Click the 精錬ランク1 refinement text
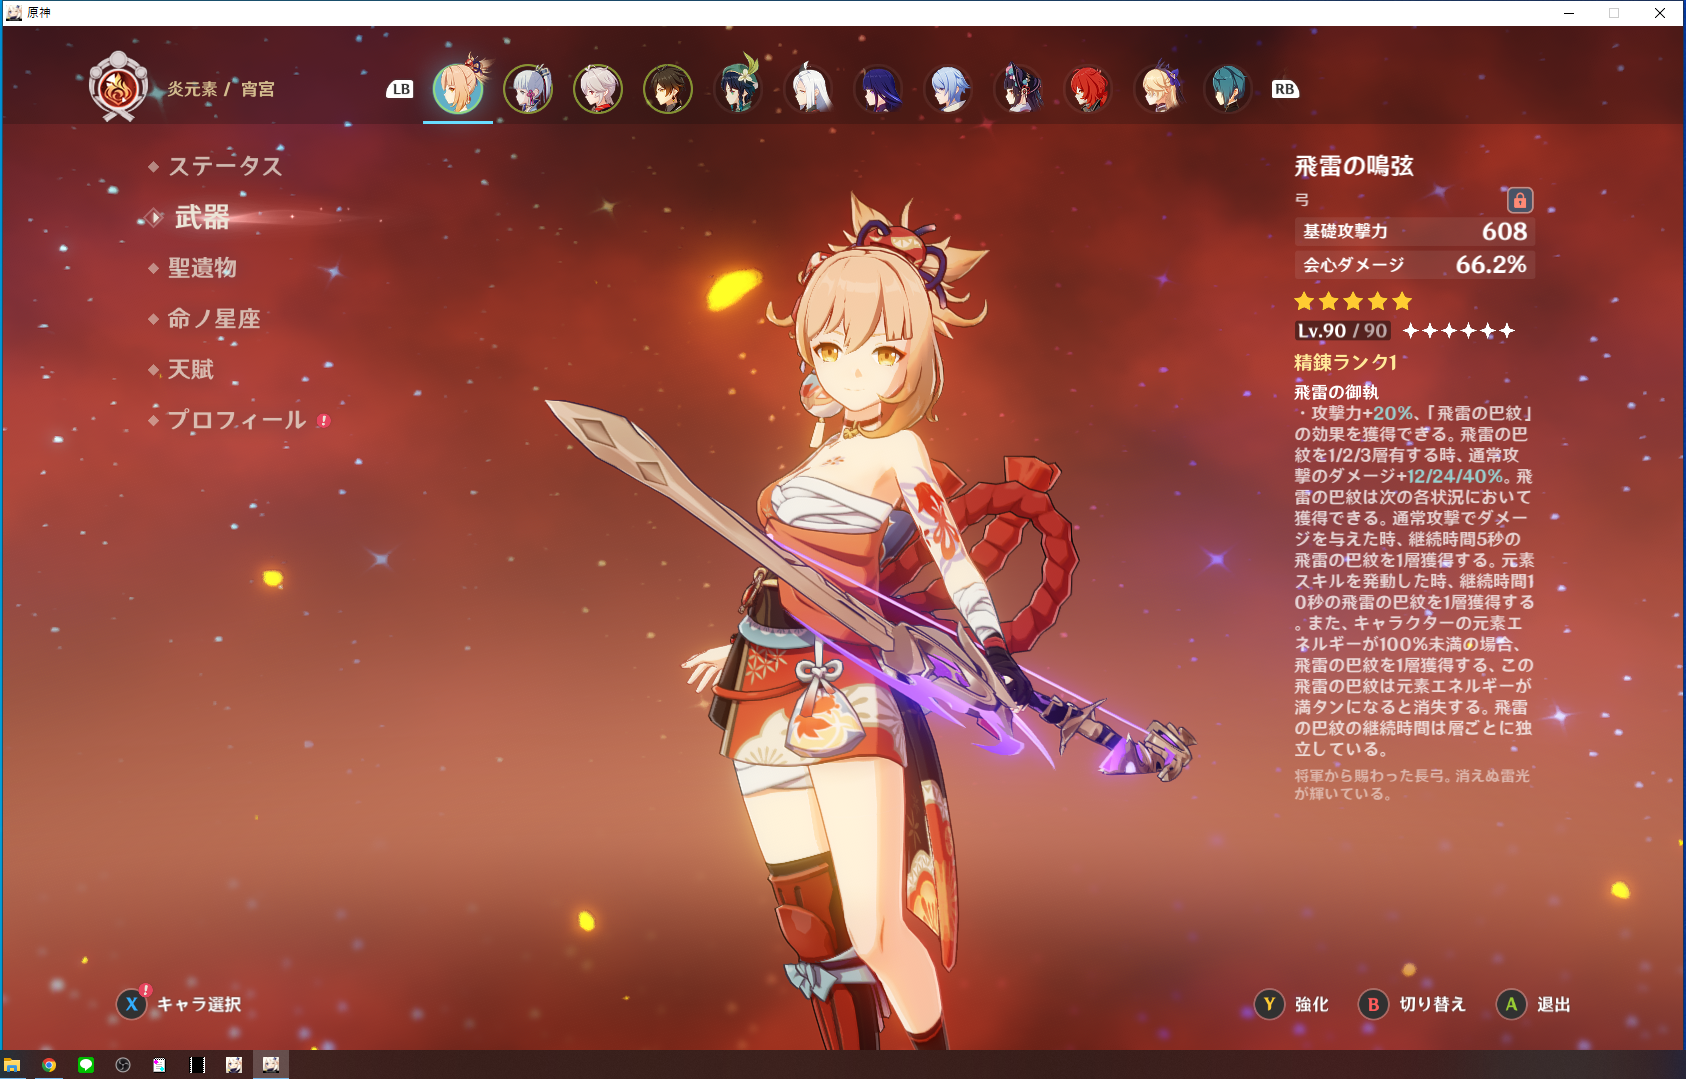This screenshot has width=1686, height=1079. (1345, 362)
